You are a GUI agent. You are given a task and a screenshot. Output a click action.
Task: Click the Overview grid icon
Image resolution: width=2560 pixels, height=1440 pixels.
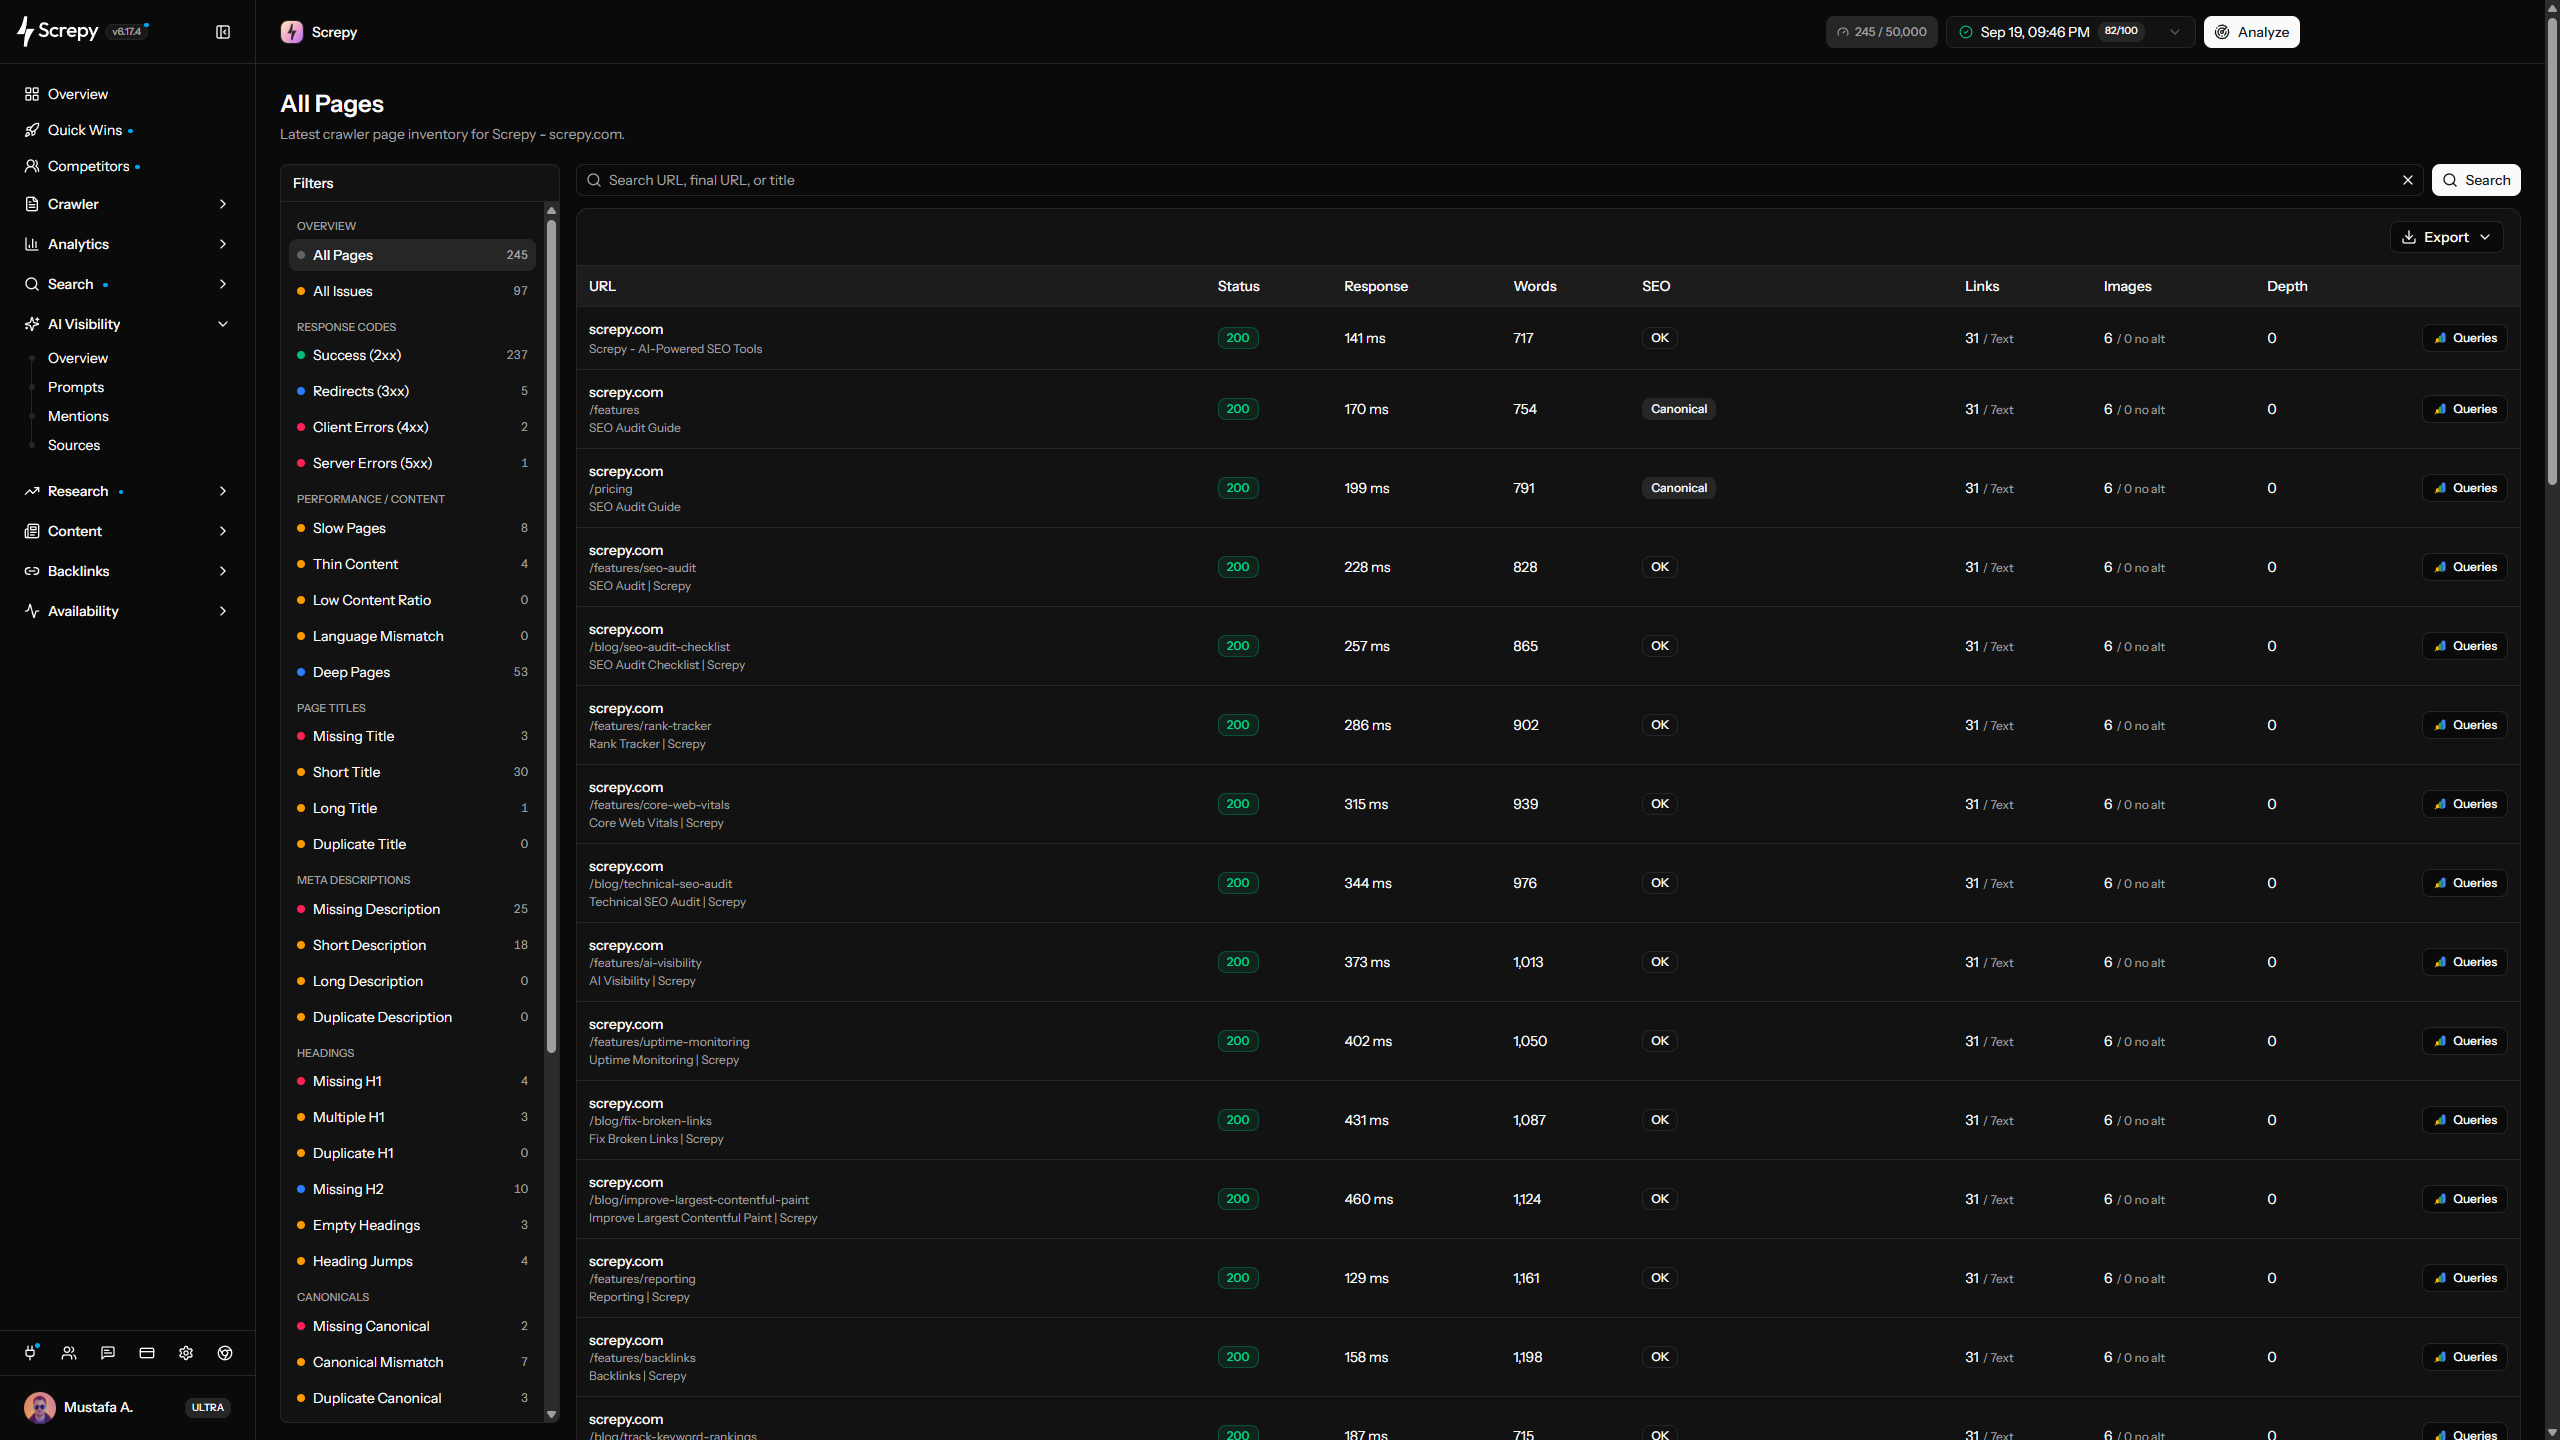click(32, 94)
